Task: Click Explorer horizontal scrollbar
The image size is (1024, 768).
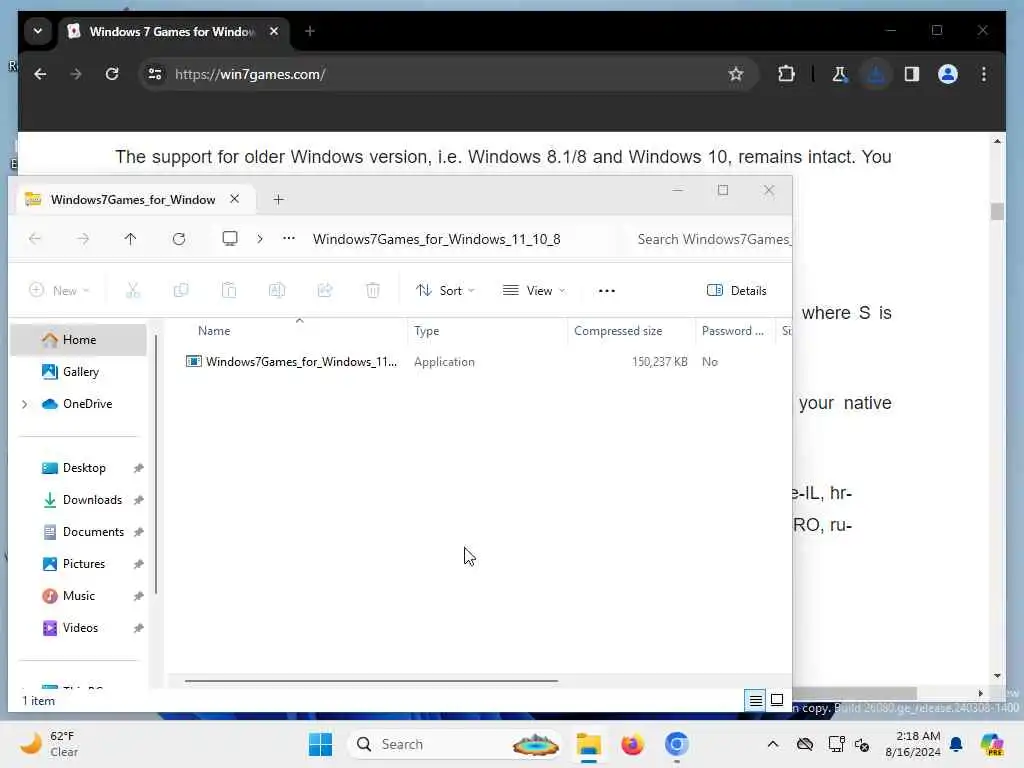Action: click(x=371, y=680)
